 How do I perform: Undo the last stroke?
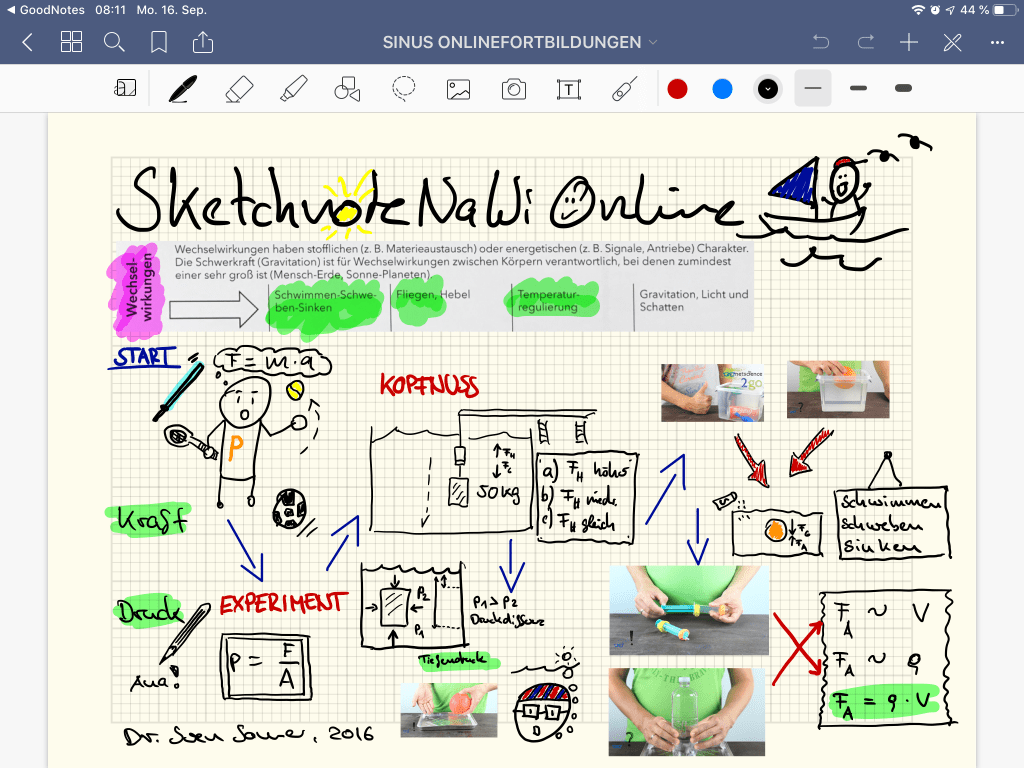tap(821, 42)
